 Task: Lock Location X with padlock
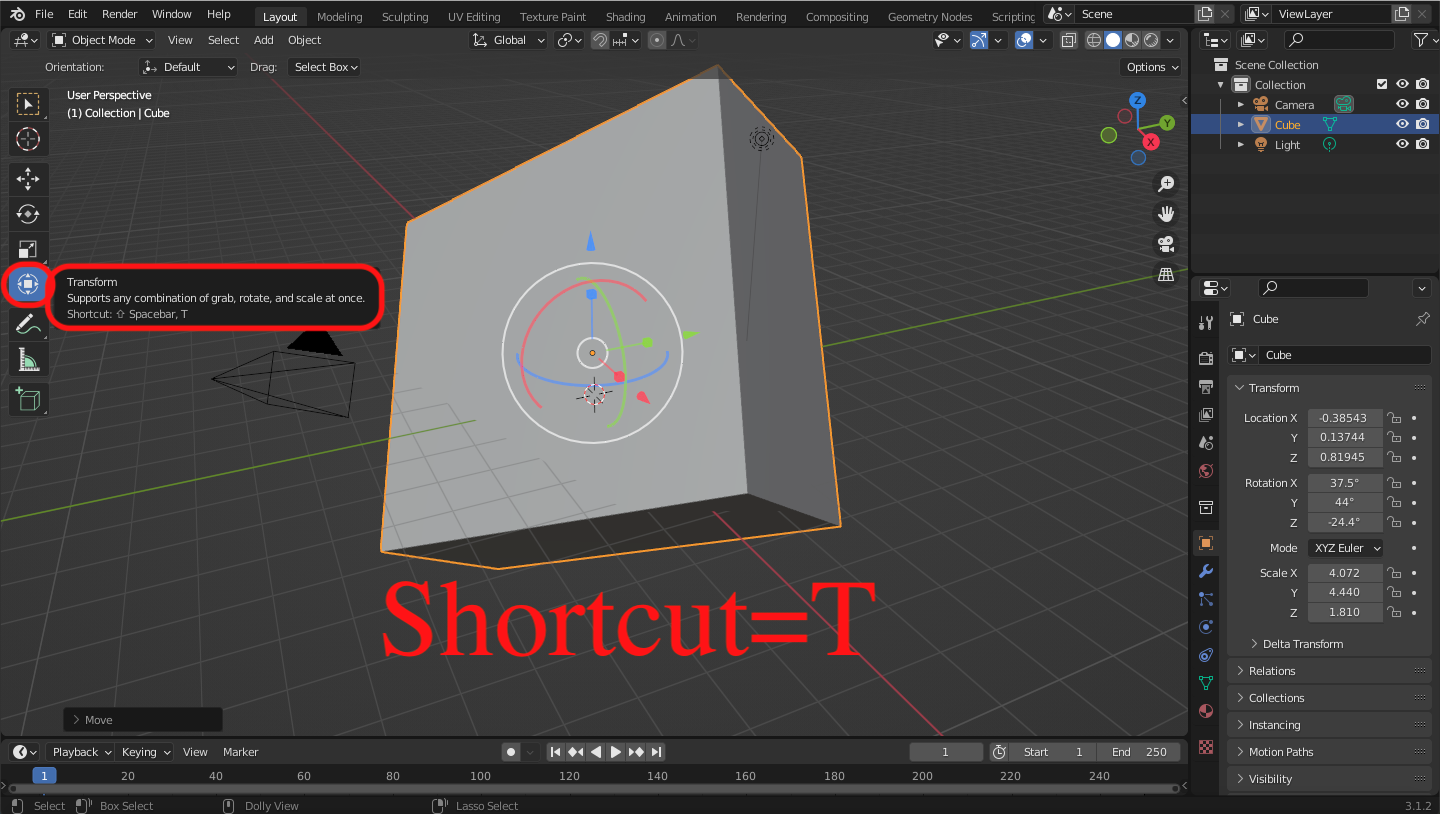[x=1393, y=418]
